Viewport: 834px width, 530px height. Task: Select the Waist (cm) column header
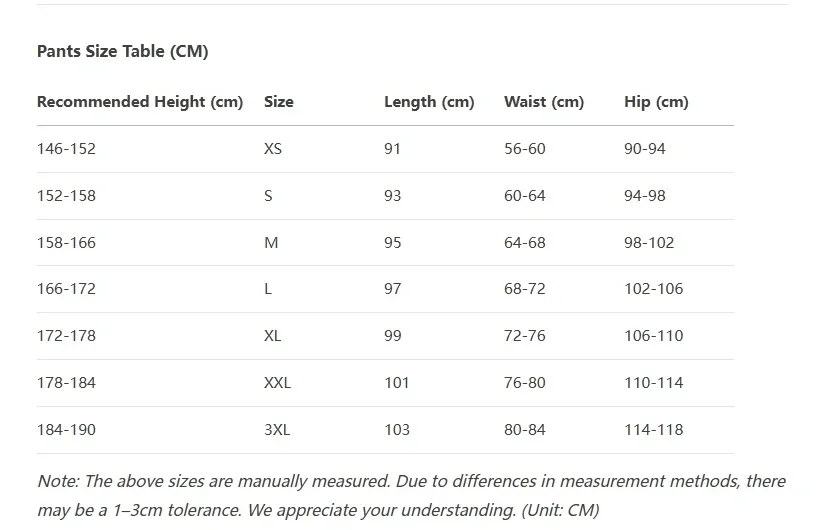tap(544, 102)
